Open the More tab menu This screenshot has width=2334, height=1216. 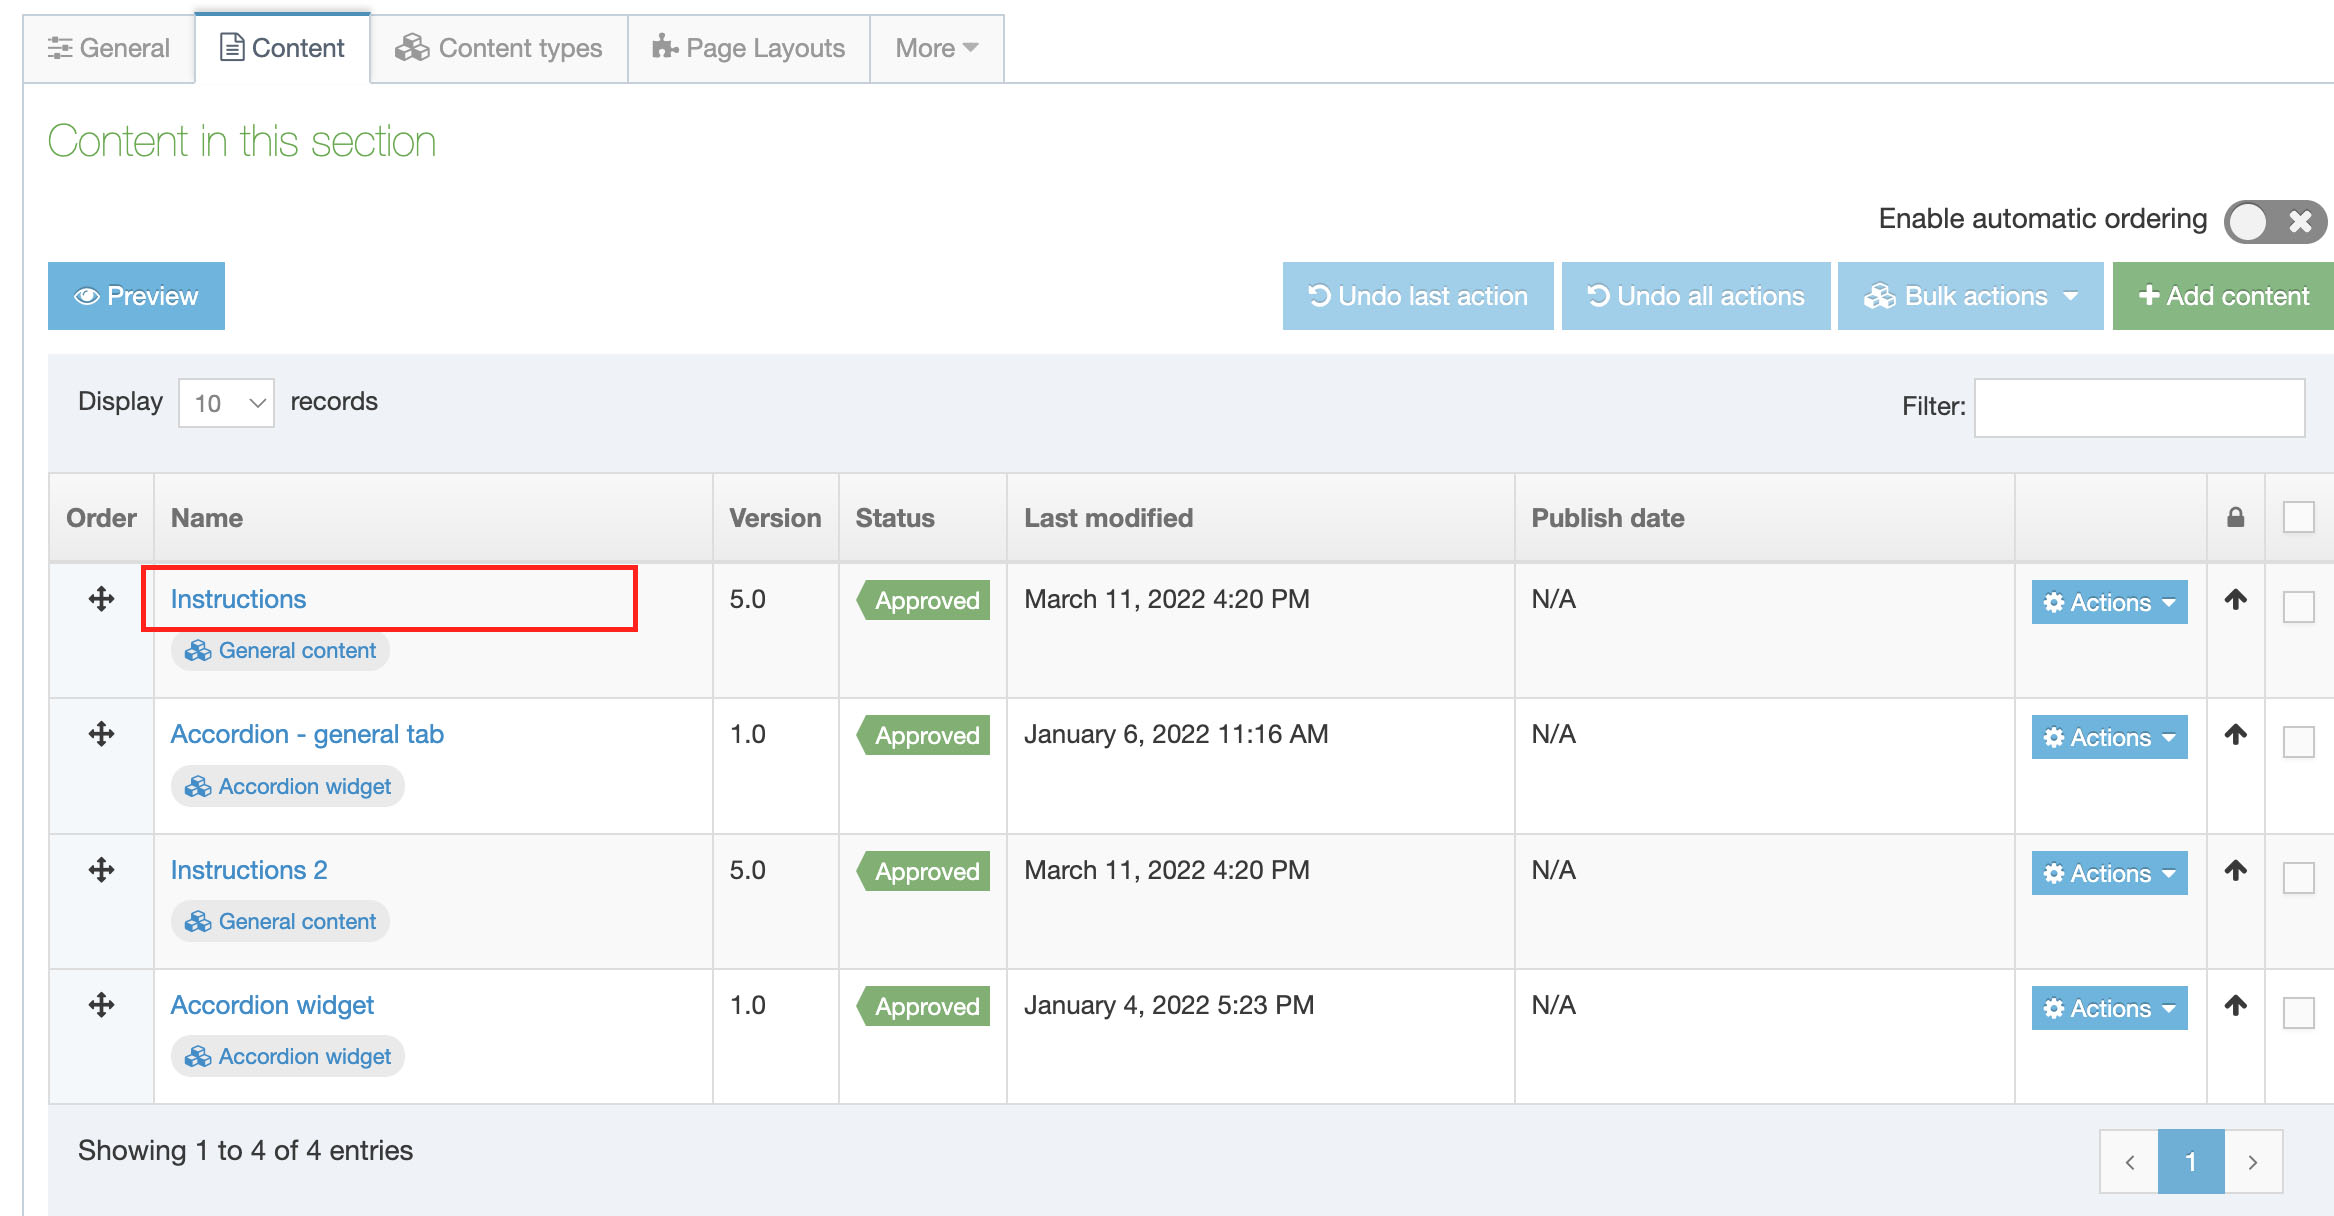click(936, 48)
